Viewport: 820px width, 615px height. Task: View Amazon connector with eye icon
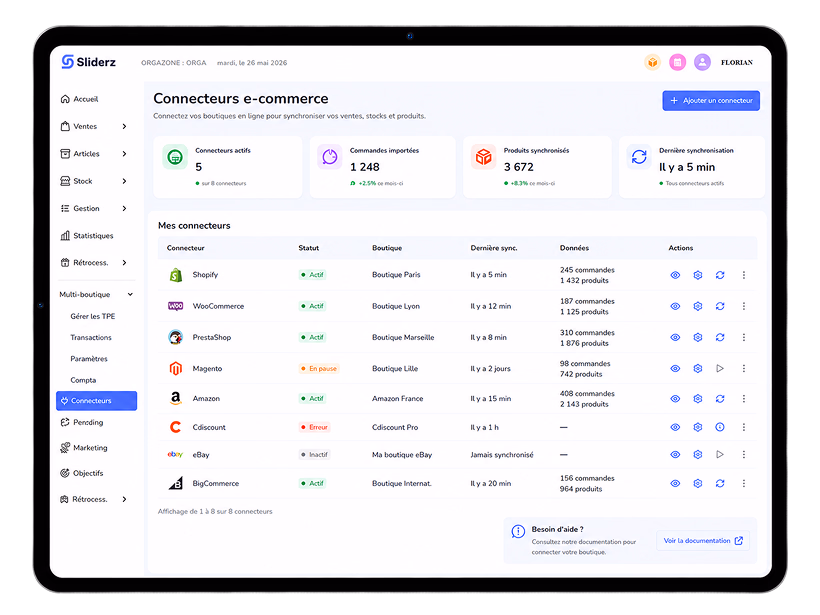[x=675, y=398]
